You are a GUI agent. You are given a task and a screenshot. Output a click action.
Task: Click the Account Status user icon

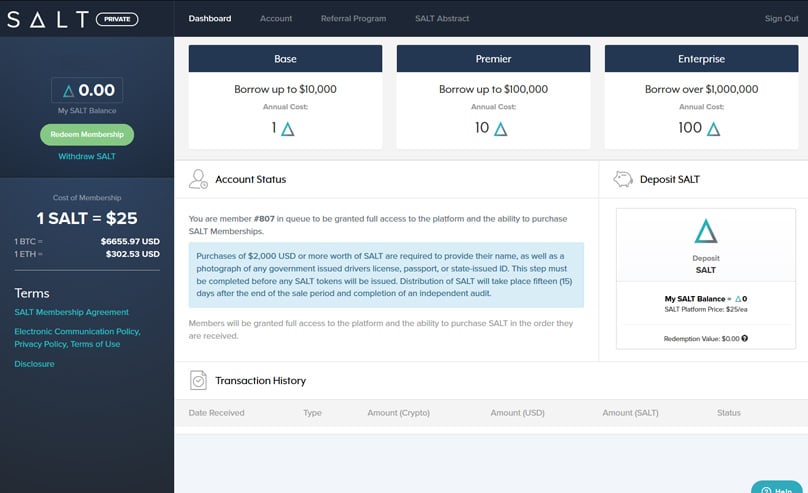click(198, 179)
